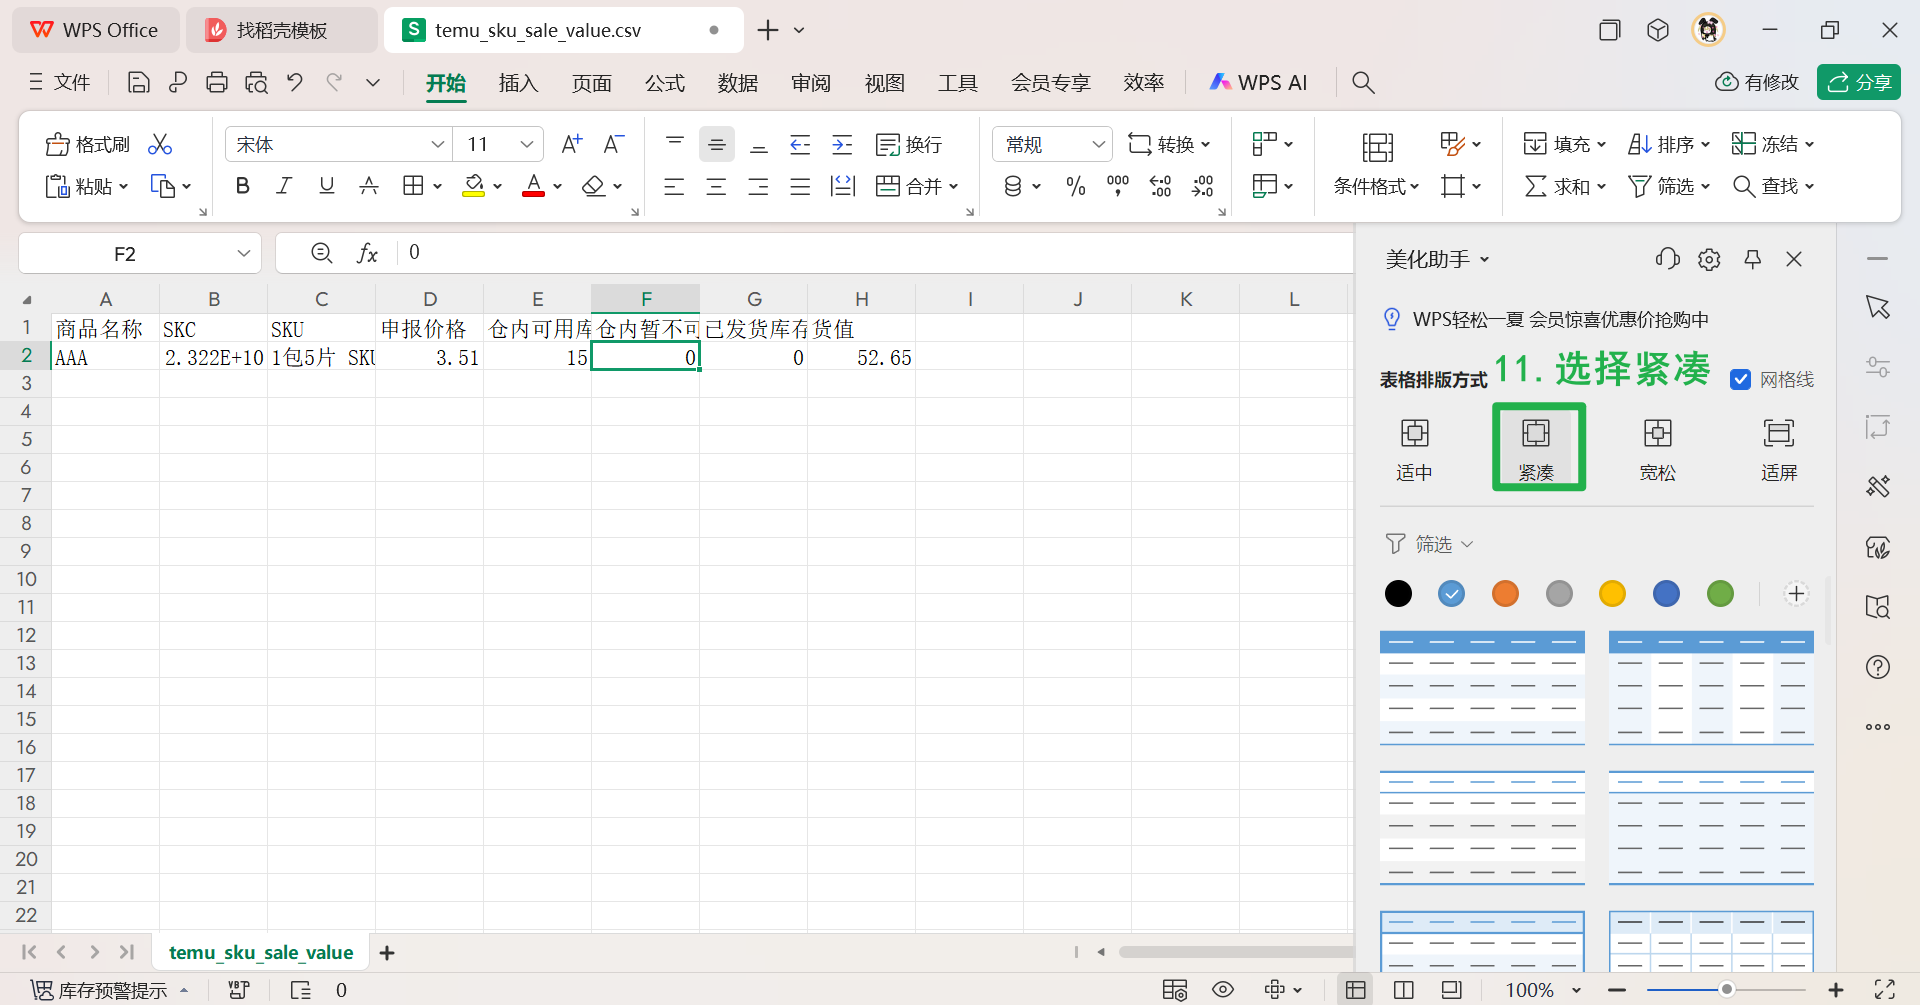The image size is (1920, 1005).
Task: Select the 紧凑 table layout option
Action: pyautogui.click(x=1537, y=446)
